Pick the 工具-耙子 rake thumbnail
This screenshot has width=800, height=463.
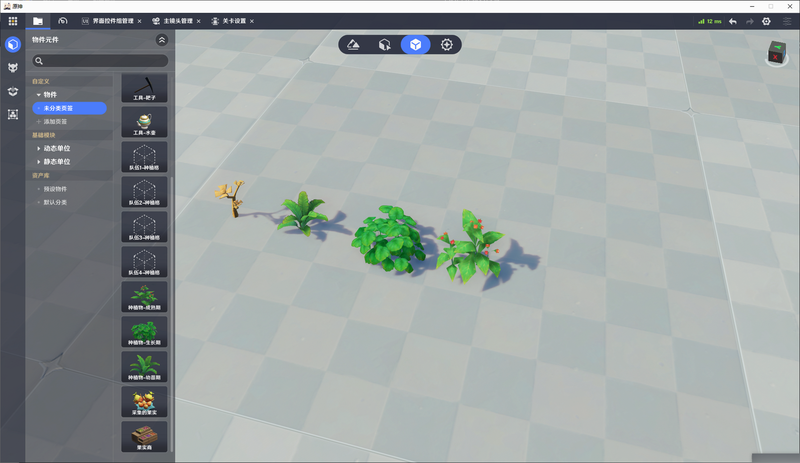144,87
